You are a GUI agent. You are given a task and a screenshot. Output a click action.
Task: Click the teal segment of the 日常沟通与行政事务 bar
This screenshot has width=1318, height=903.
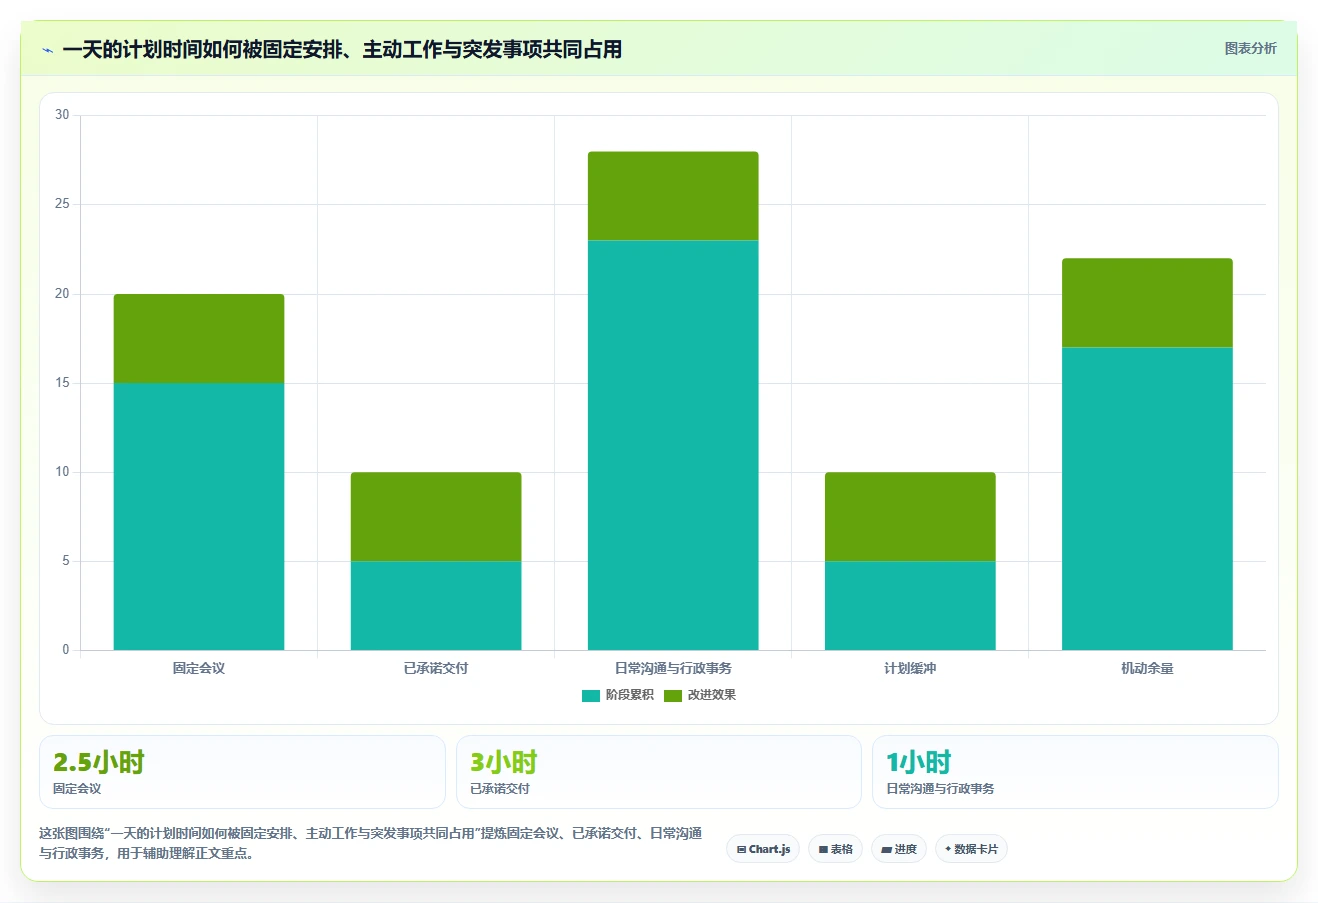pyautogui.click(x=673, y=445)
